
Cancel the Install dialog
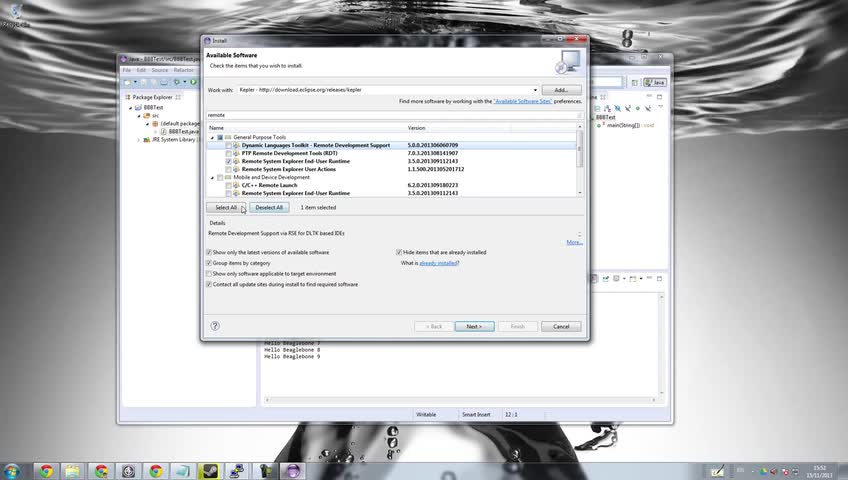click(561, 326)
